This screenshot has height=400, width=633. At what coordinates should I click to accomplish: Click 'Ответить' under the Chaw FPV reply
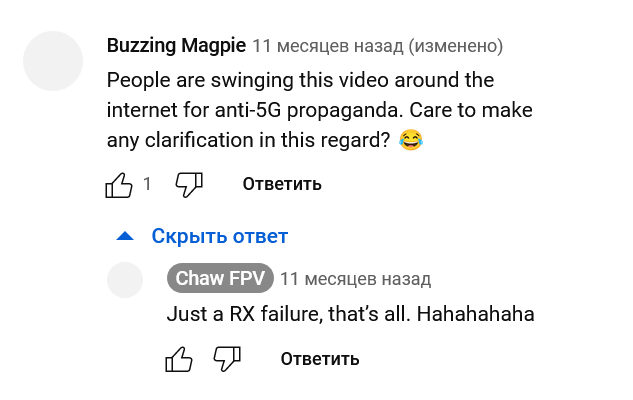point(320,359)
